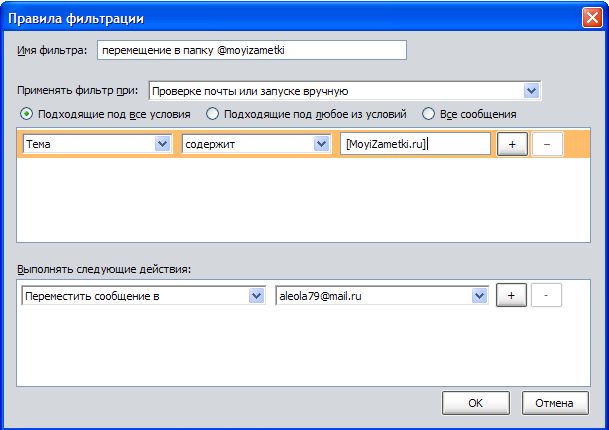Add a condition with the plus button
This screenshot has width=609, height=430.
[512, 144]
